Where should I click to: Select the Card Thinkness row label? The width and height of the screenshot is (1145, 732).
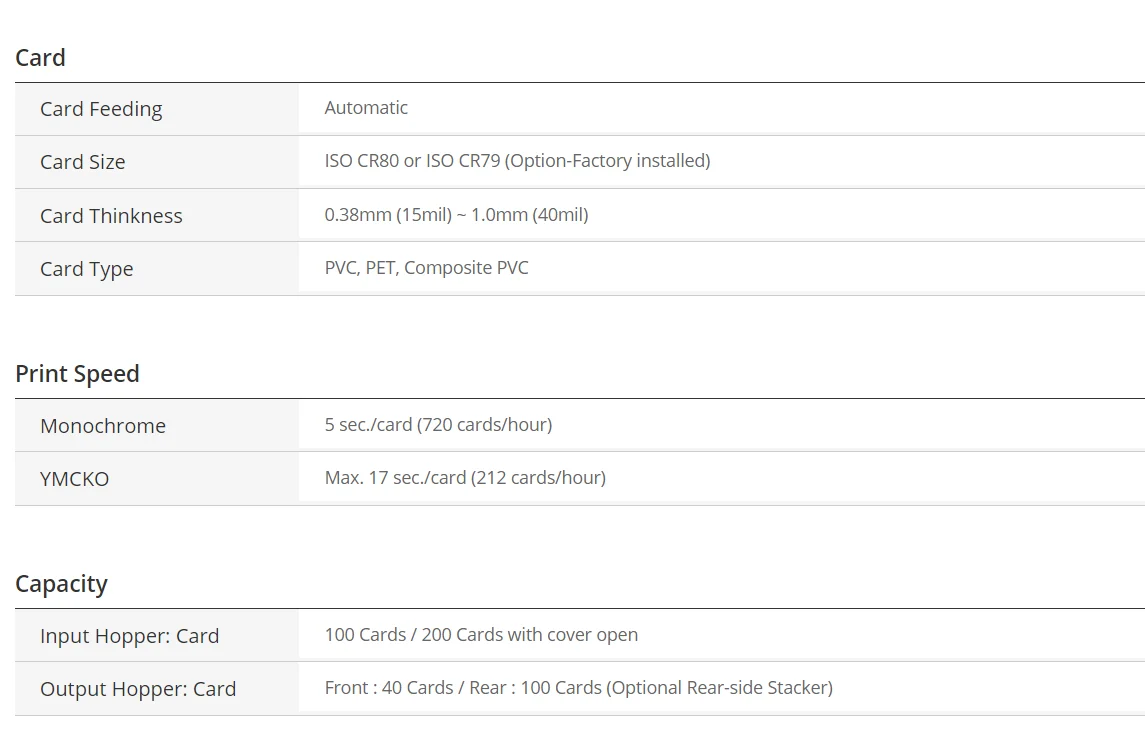tap(111, 216)
